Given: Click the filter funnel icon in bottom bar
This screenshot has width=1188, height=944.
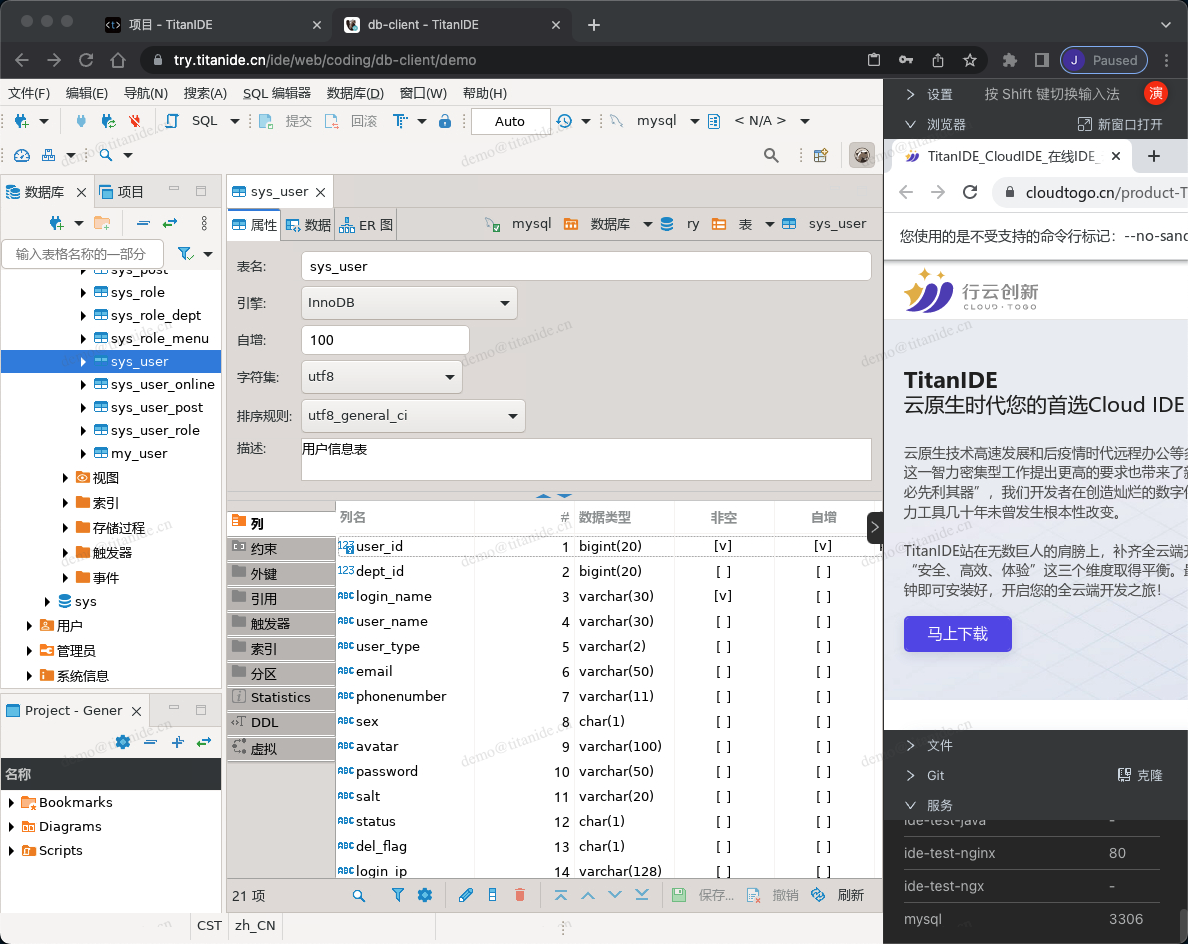Looking at the screenshot, I should coord(397,895).
